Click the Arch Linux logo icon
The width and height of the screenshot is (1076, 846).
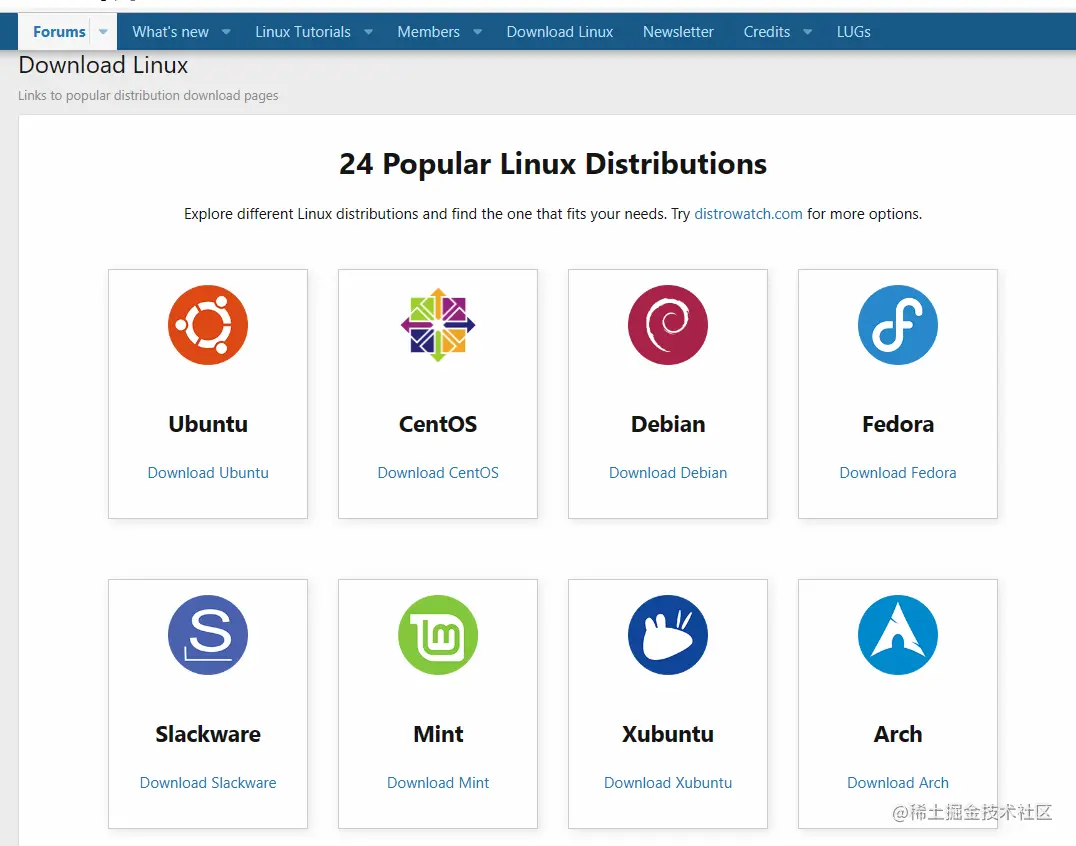898,635
